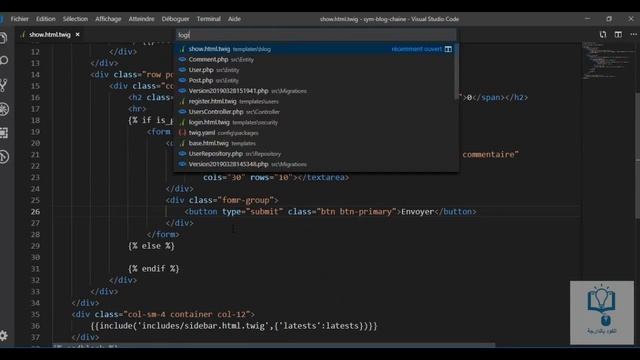Open the Edition menu
Screen dimensions: 640x360
46,19
